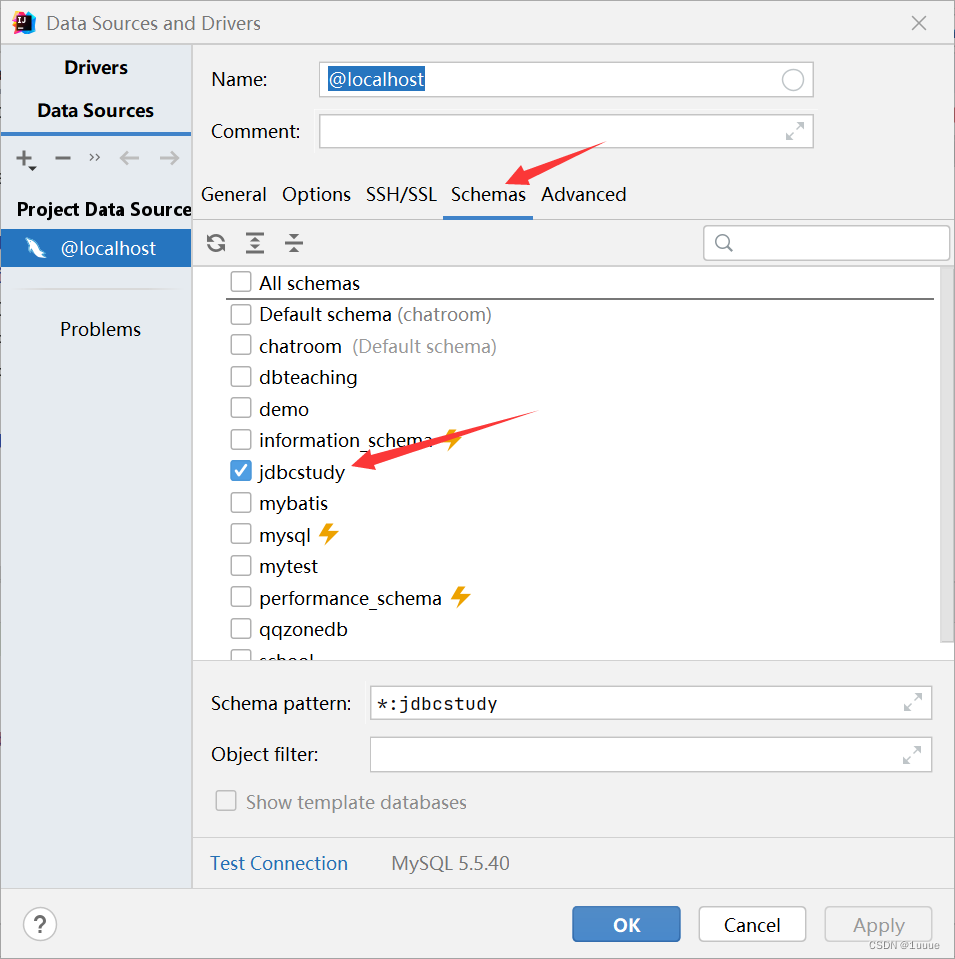The height and width of the screenshot is (959, 955).
Task: Enable the dbteaching schema checkbox
Action: (x=240, y=377)
